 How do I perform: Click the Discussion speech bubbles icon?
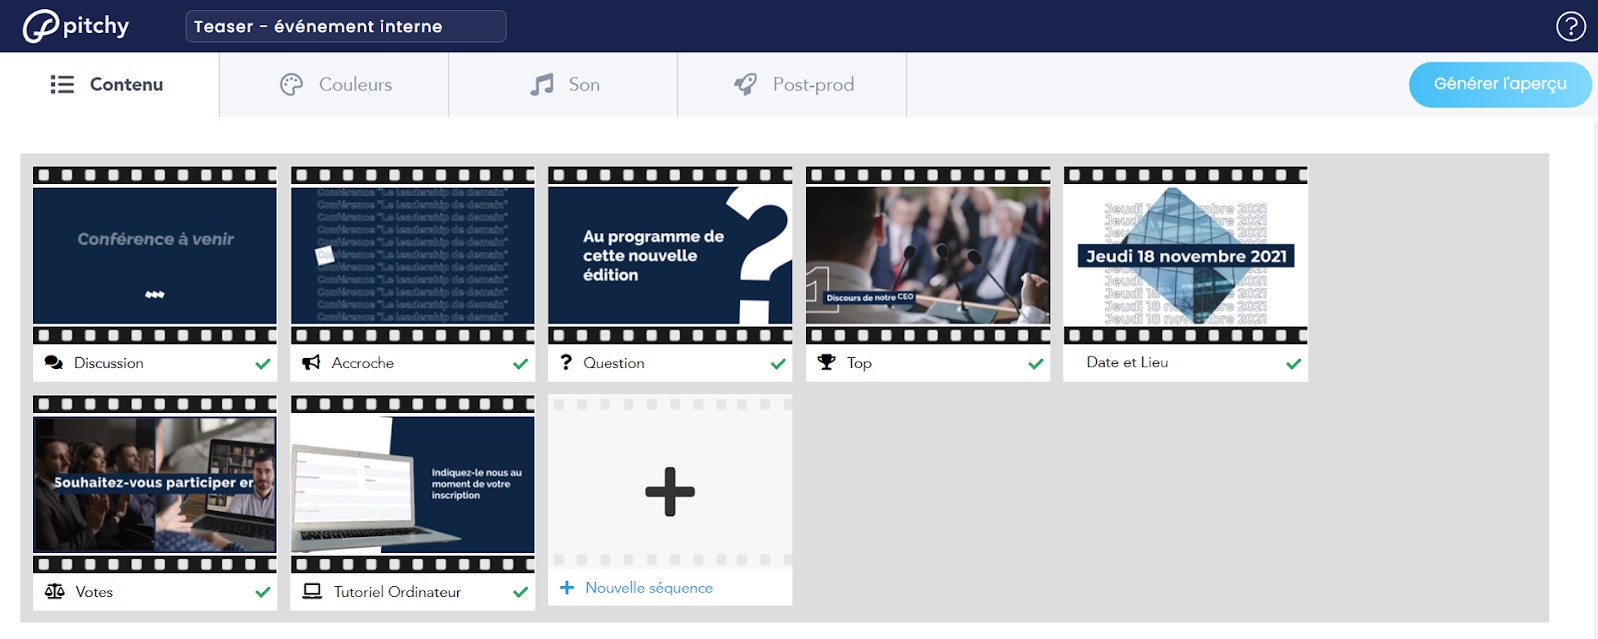tap(54, 363)
